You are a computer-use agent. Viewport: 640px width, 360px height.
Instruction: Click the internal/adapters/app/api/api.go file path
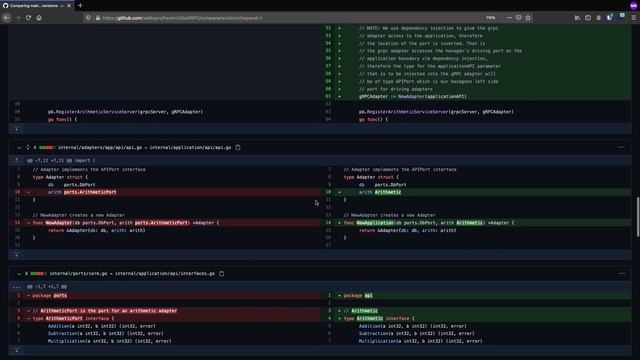tap(100, 147)
